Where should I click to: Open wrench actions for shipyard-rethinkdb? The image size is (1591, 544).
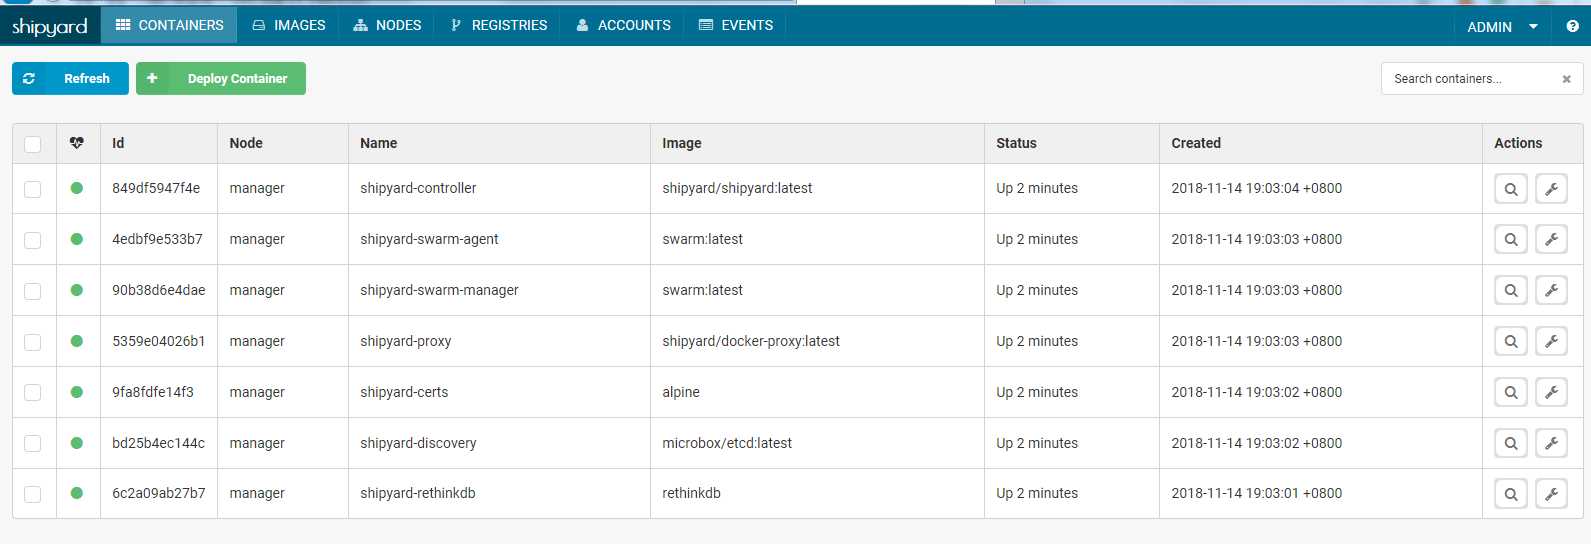[x=1551, y=494]
